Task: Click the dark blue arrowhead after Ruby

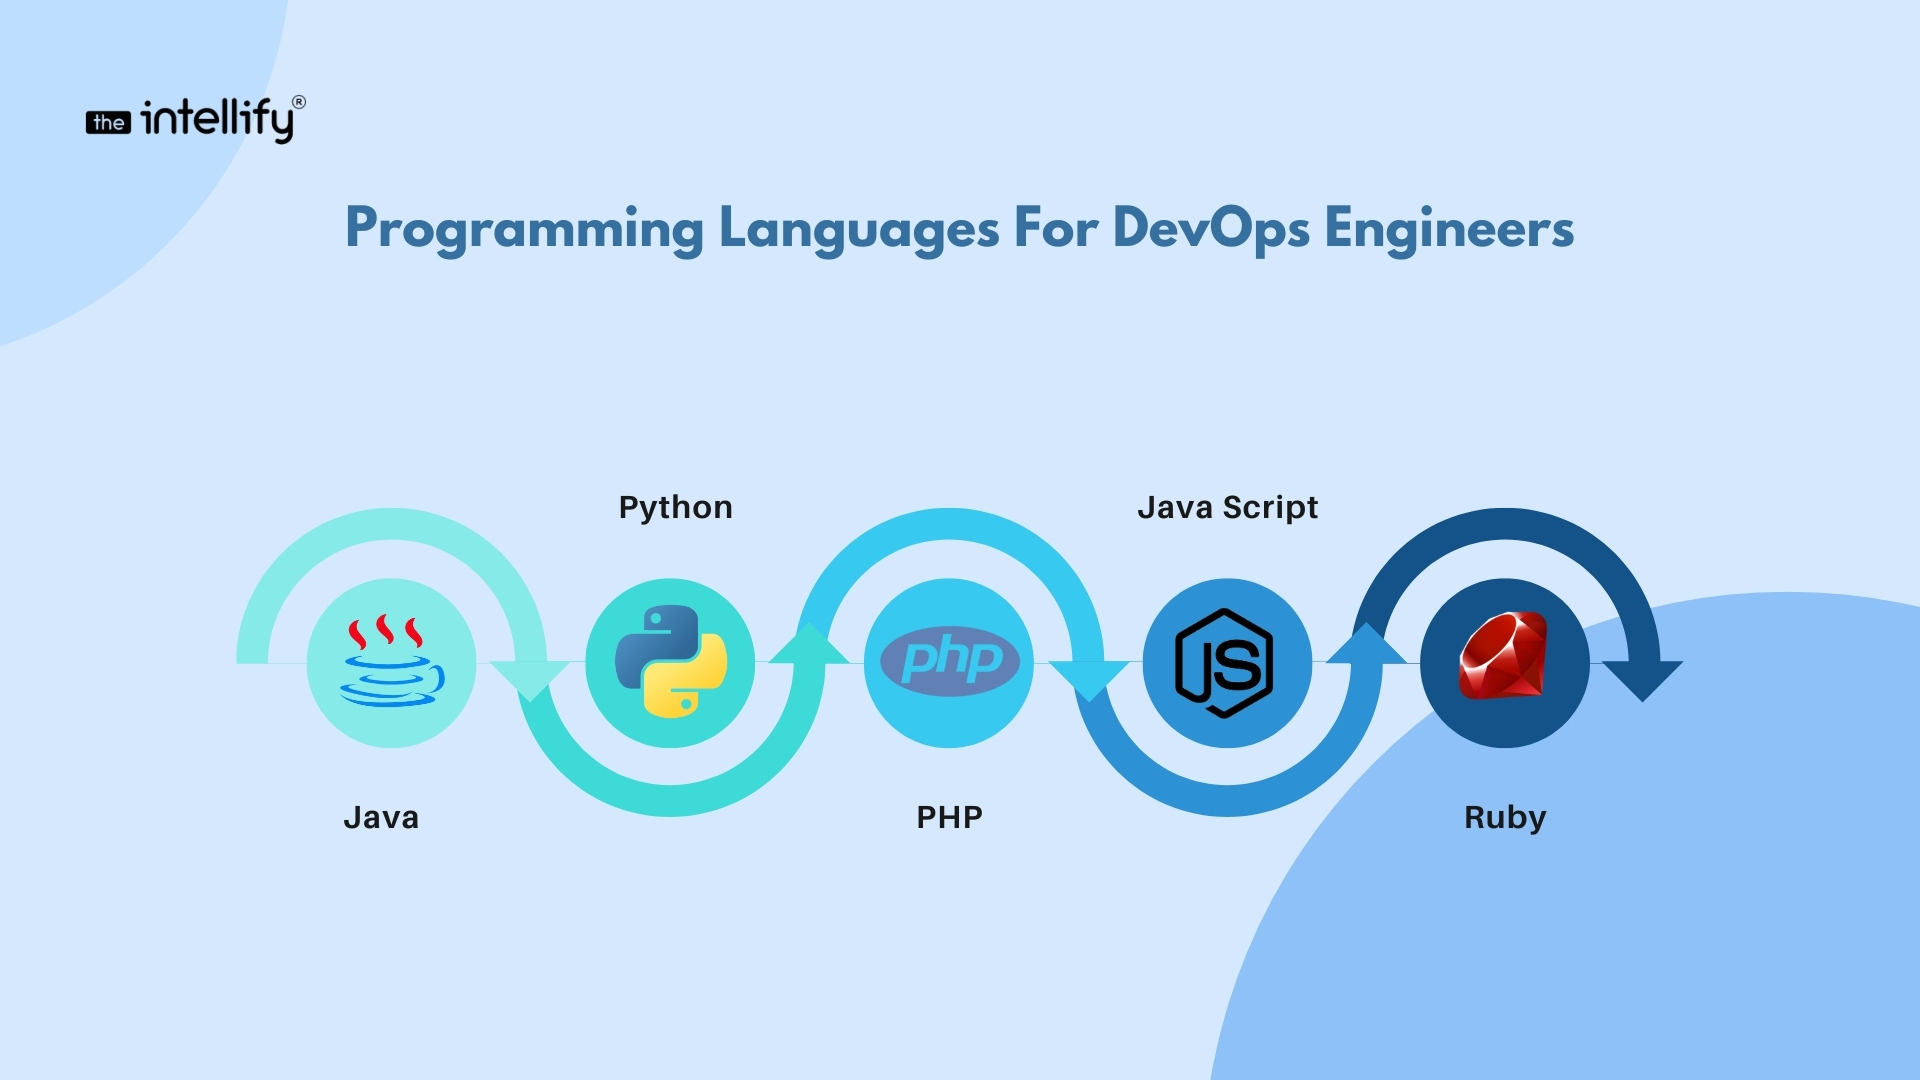Action: (1642, 678)
